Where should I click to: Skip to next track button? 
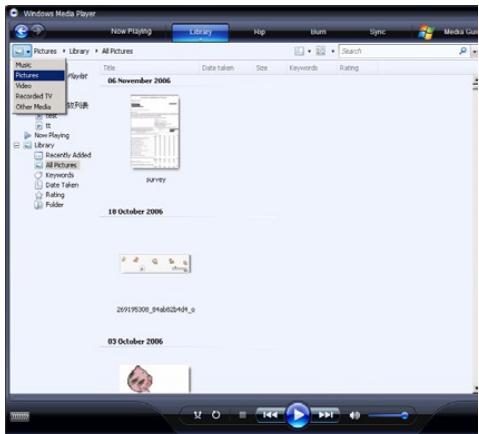pyautogui.click(x=325, y=415)
